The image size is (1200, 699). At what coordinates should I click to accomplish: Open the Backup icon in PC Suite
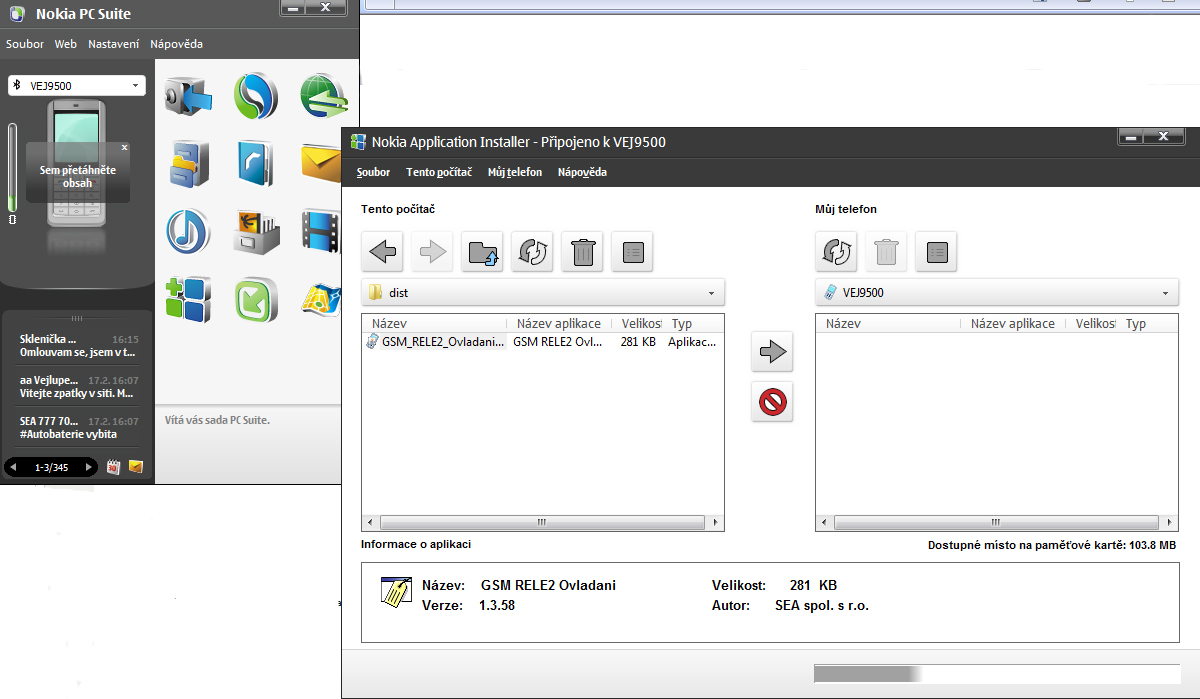(190, 98)
